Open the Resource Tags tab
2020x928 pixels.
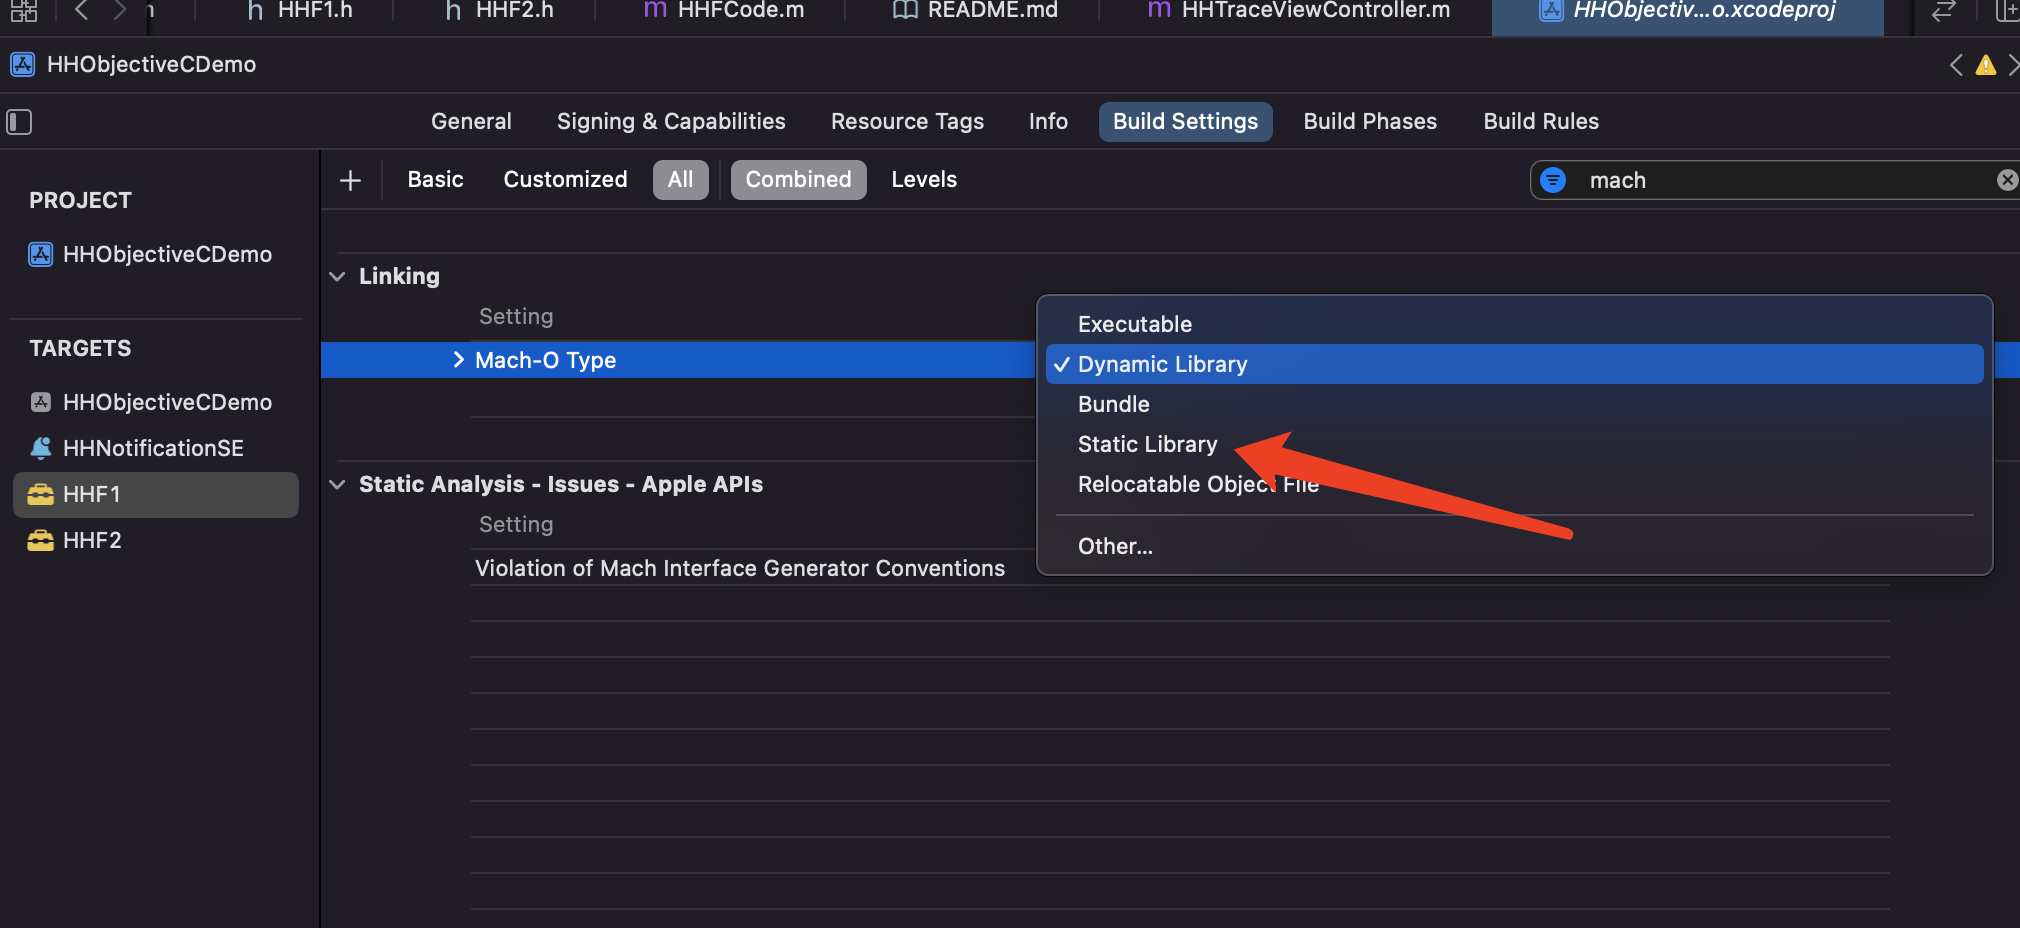click(x=907, y=122)
